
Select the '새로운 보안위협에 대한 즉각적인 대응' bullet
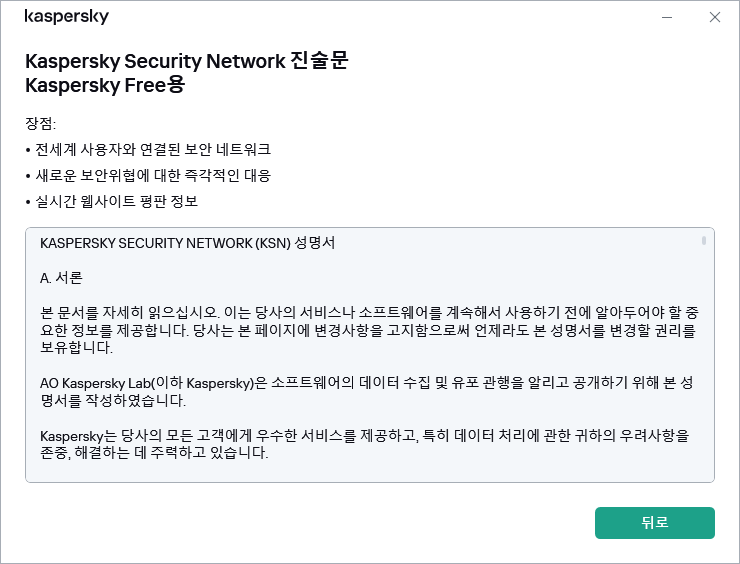click(152, 175)
